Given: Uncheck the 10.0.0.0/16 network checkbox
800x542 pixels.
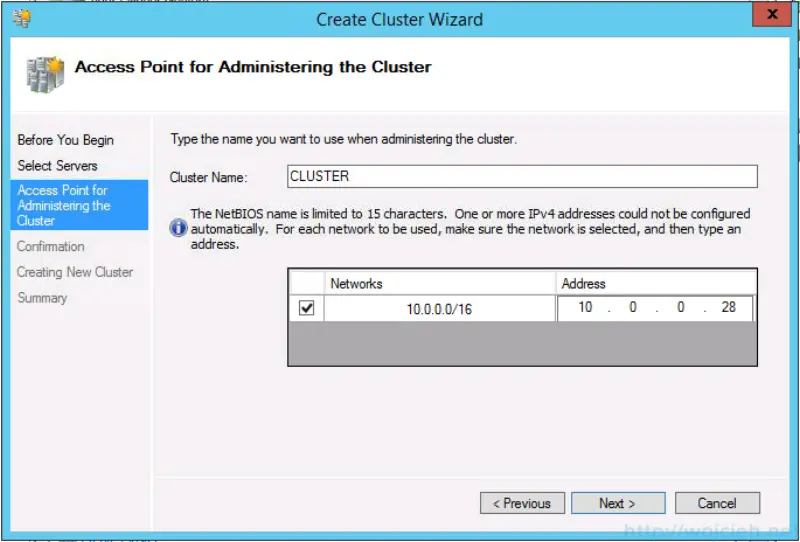Looking at the screenshot, I should tap(306, 308).
